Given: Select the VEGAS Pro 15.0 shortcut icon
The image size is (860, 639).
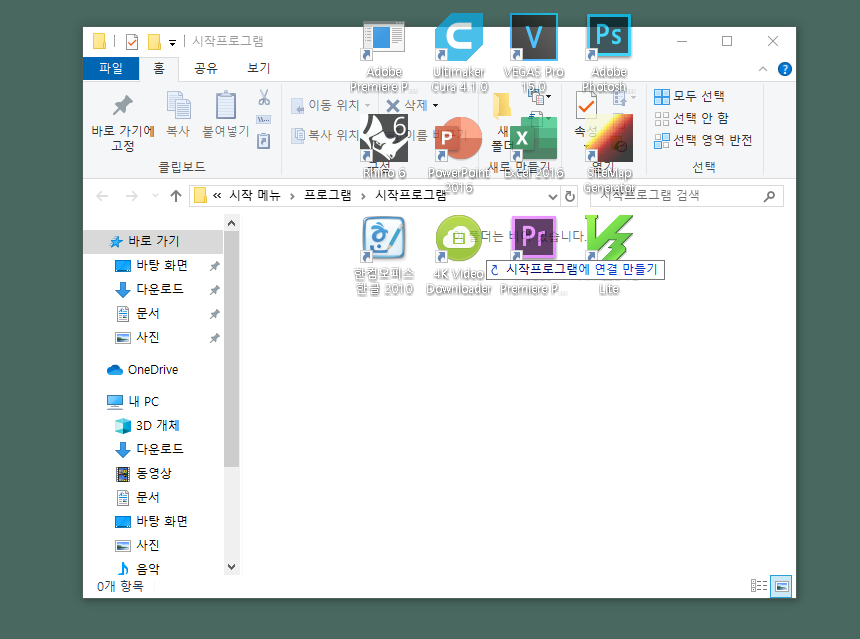Looking at the screenshot, I should (x=534, y=36).
